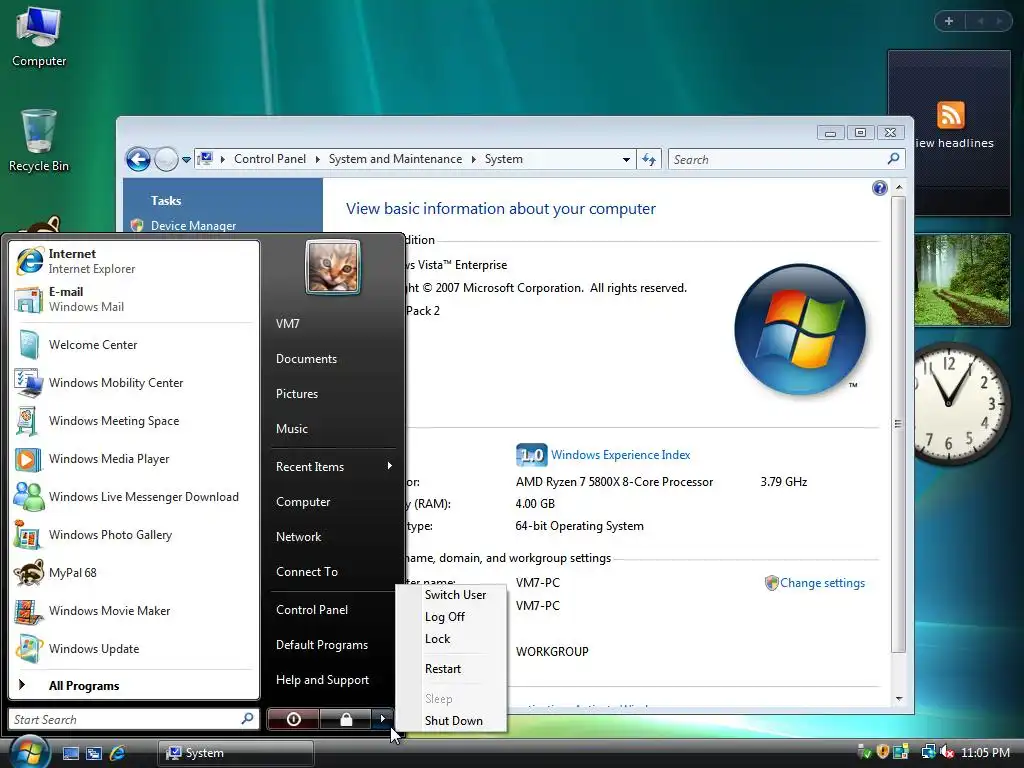Click System taskbar button
Screen dimensions: 1024x768
click(x=236, y=753)
